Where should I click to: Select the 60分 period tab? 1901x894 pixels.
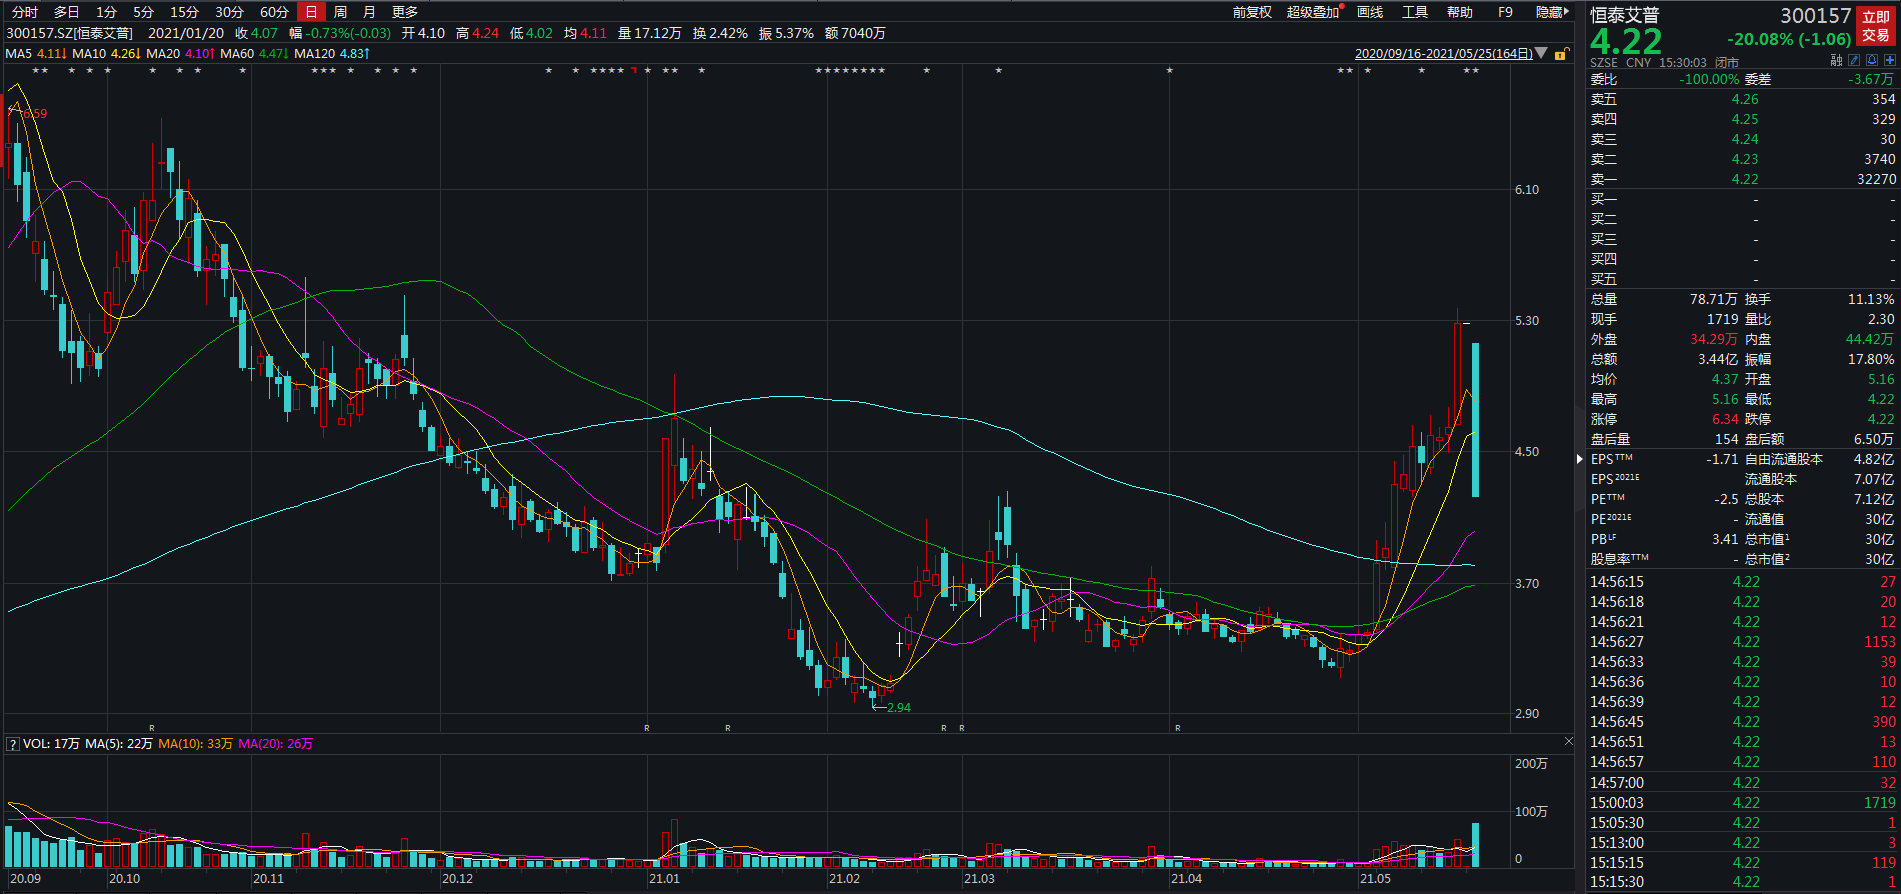tap(274, 12)
